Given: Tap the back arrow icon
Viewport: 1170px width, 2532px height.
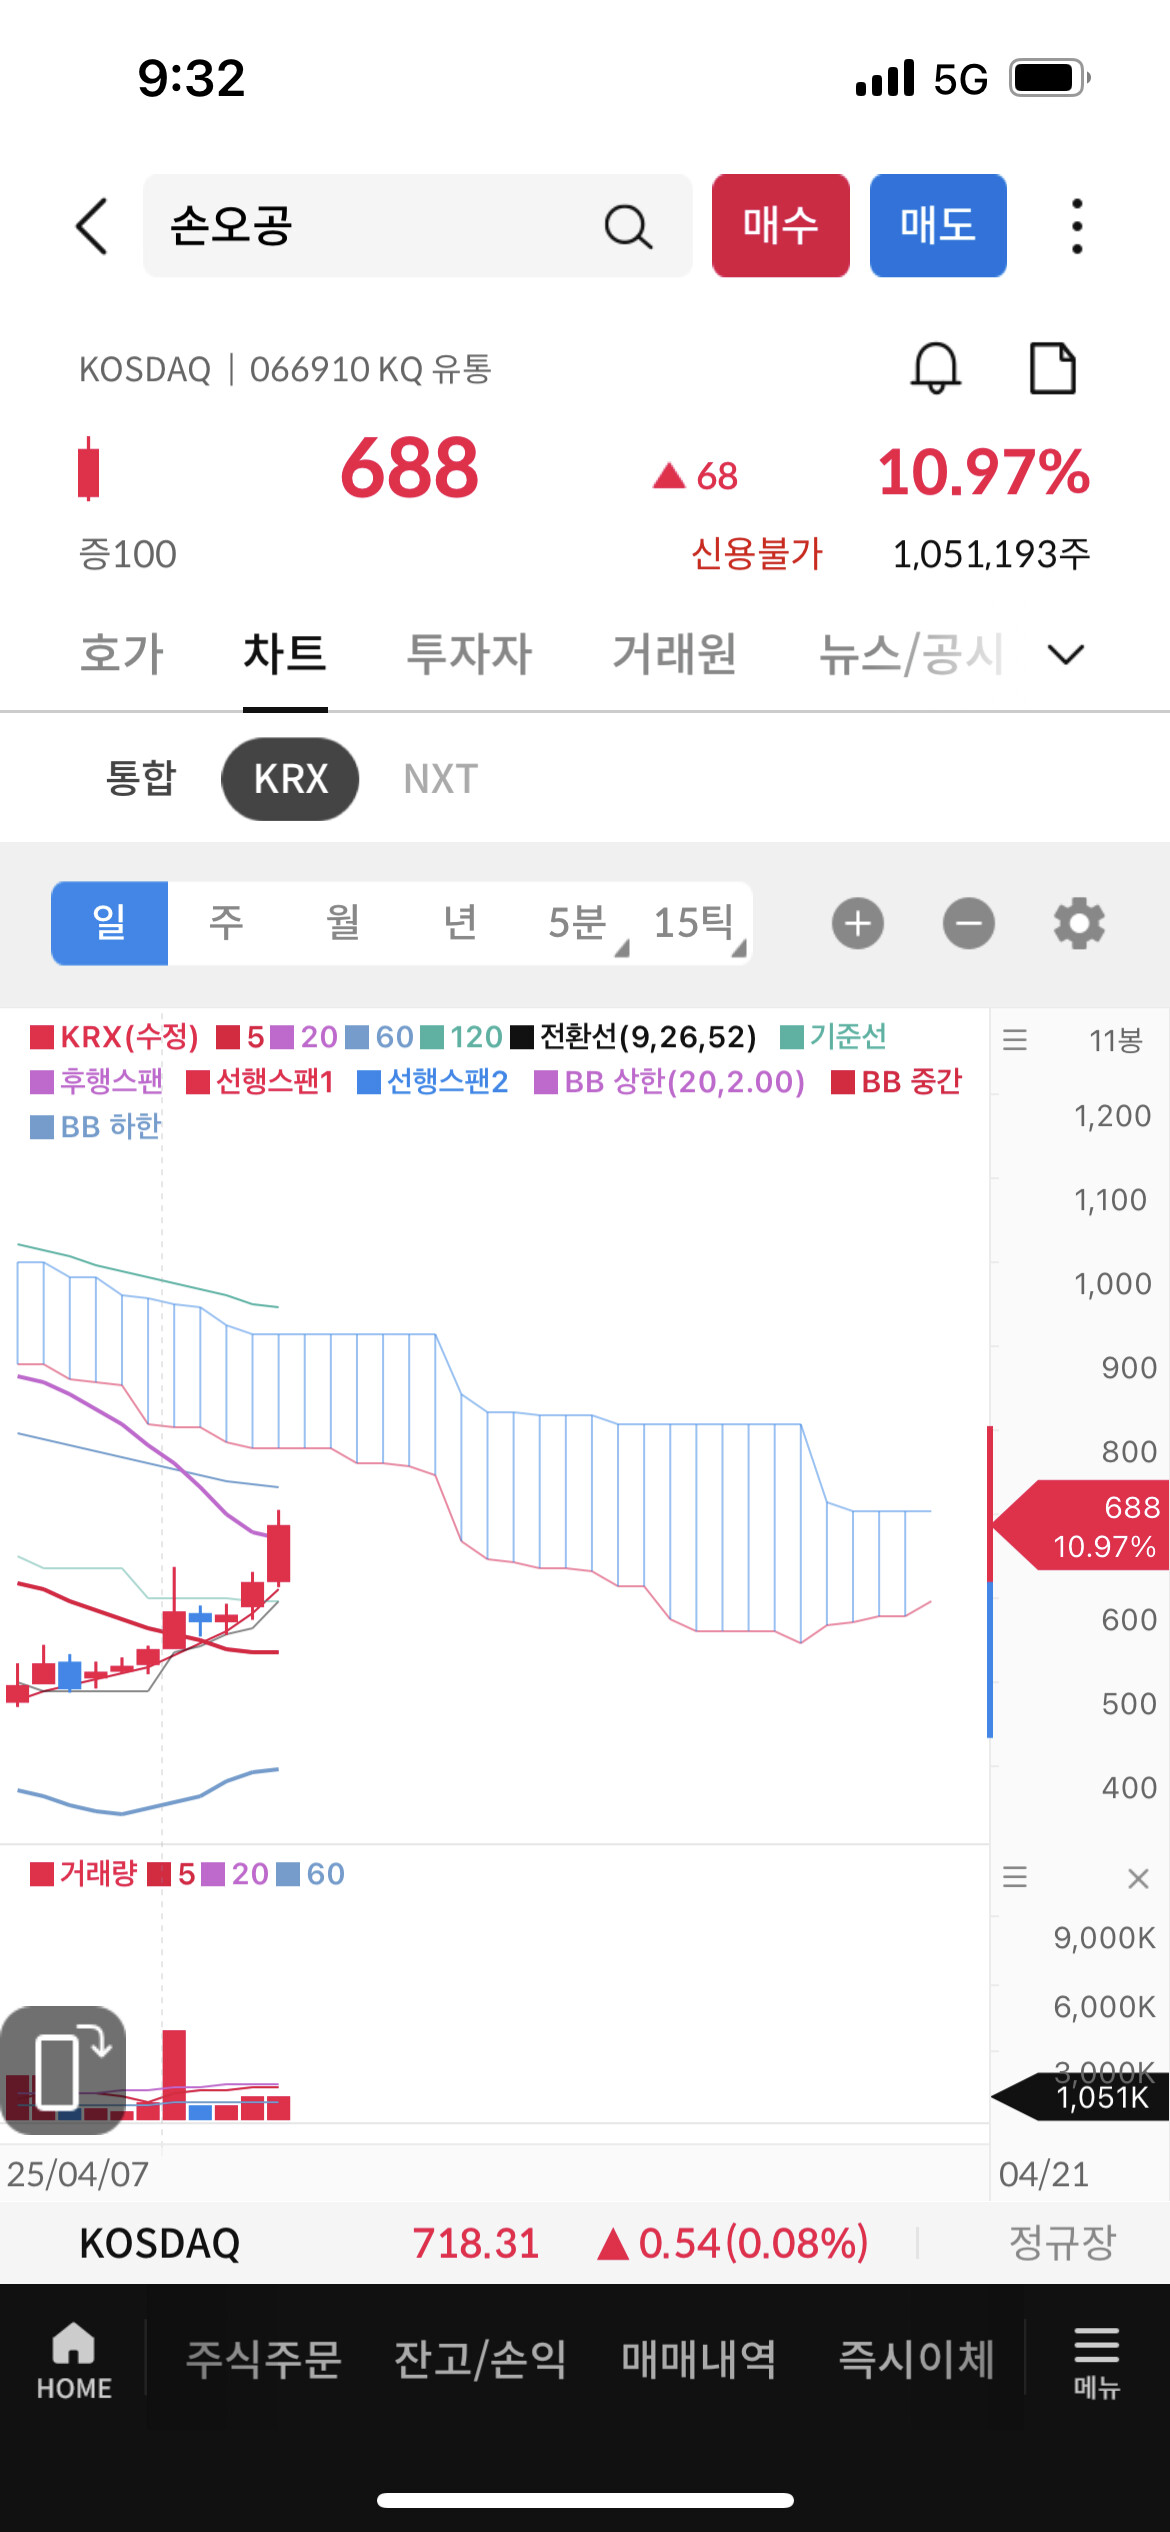Looking at the screenshot, I should 92,226.
